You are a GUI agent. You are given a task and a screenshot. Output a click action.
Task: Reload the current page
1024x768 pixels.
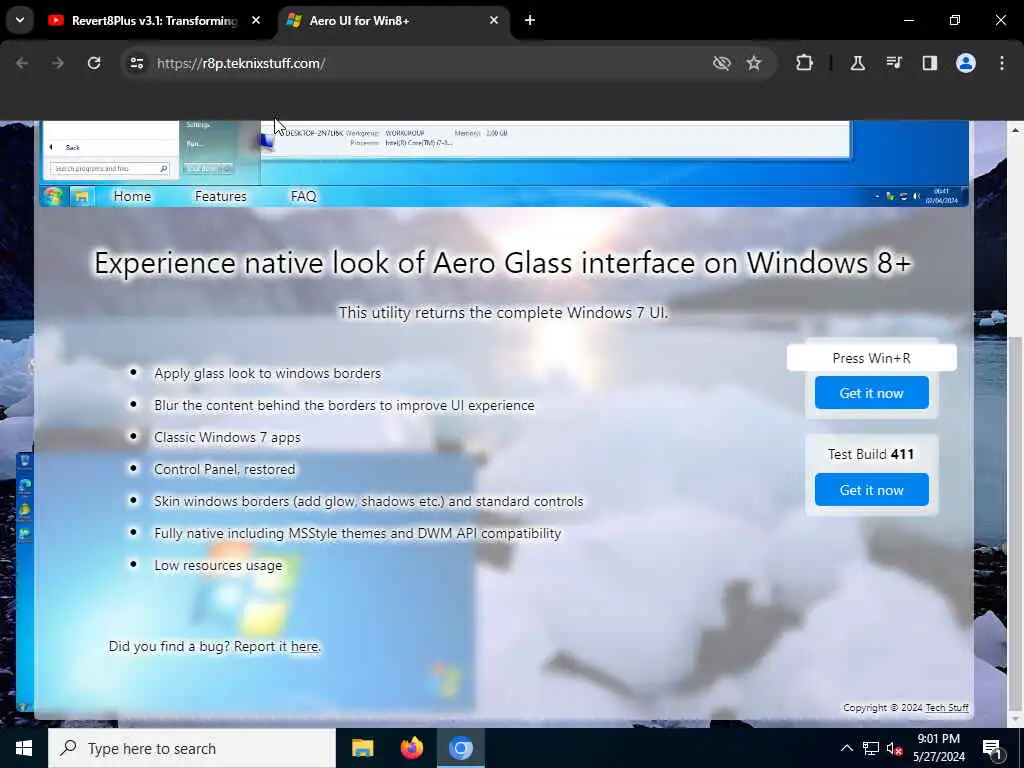pyautogui.click(x=94, y=63)
